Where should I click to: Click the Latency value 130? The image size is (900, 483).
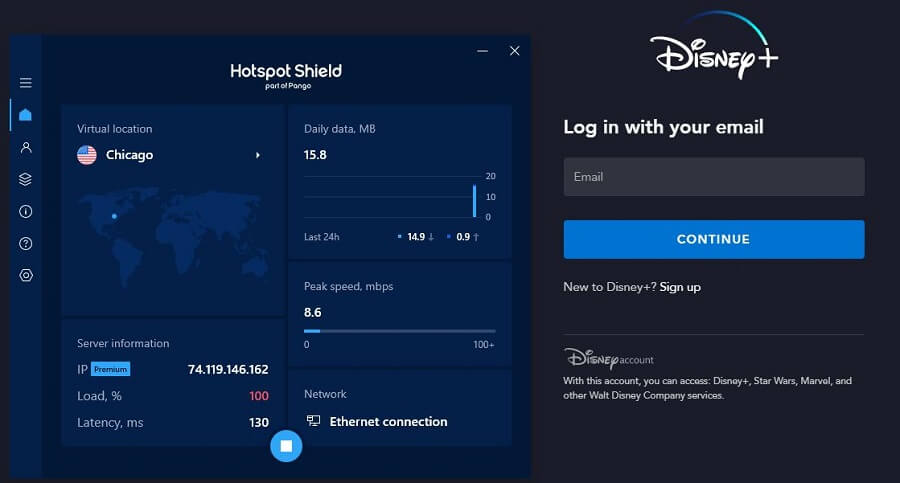pyautogui.click(x=259, y=423)
